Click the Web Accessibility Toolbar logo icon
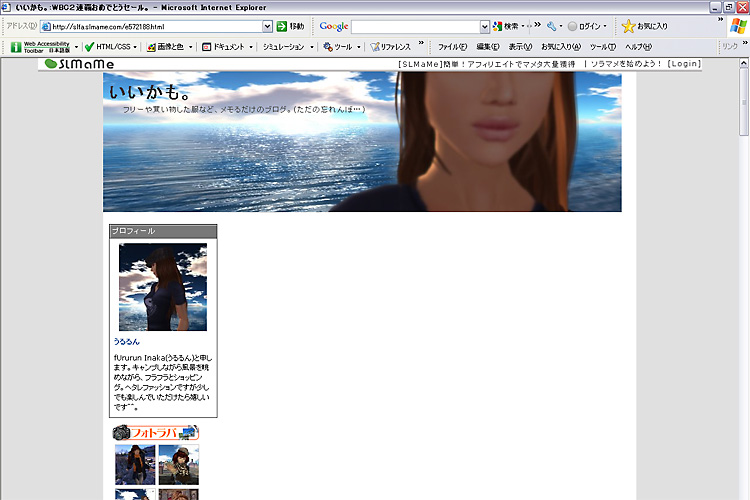750x500 pixels. click(x=16, y=47)
